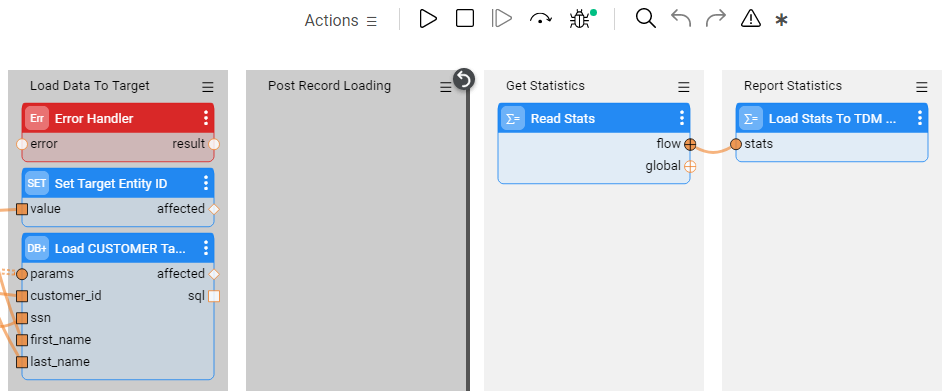Screen dimensions: 950x391
Task: Open the warning triangle icon
Action: coord(751,19)
